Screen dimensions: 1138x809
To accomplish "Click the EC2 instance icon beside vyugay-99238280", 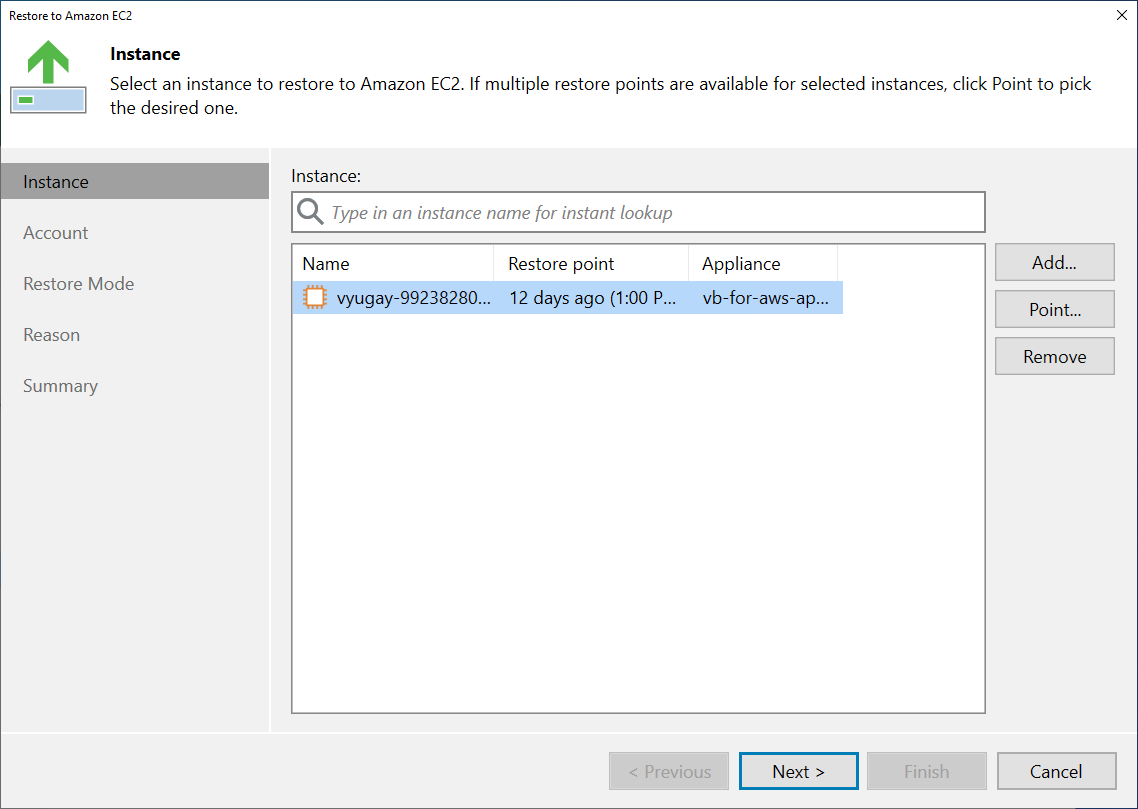I will pos(315,297).
